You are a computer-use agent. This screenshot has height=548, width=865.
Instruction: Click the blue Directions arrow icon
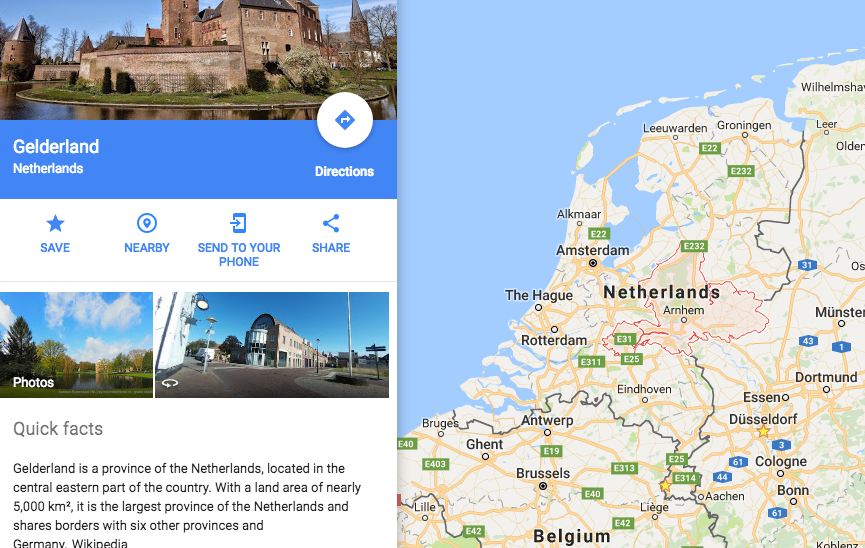tap(345, 120)
